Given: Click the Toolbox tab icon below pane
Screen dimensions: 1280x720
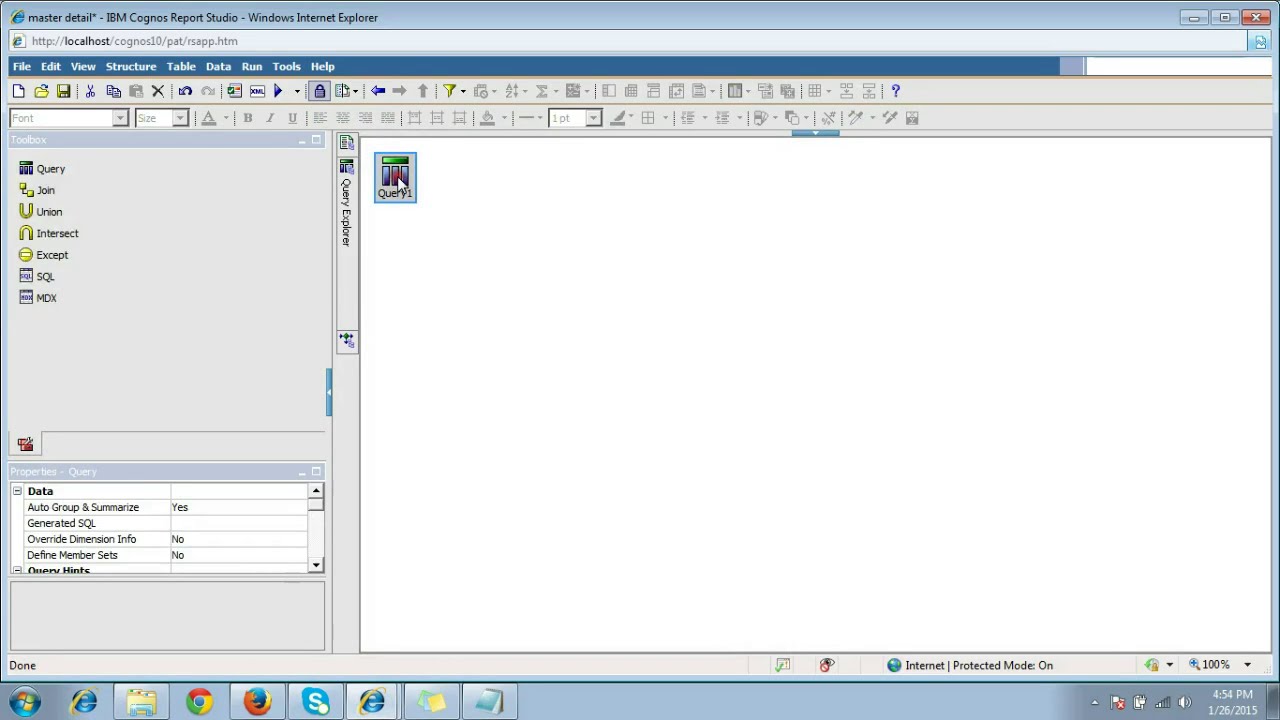Looking at the screenshot, I should point(25,444).
